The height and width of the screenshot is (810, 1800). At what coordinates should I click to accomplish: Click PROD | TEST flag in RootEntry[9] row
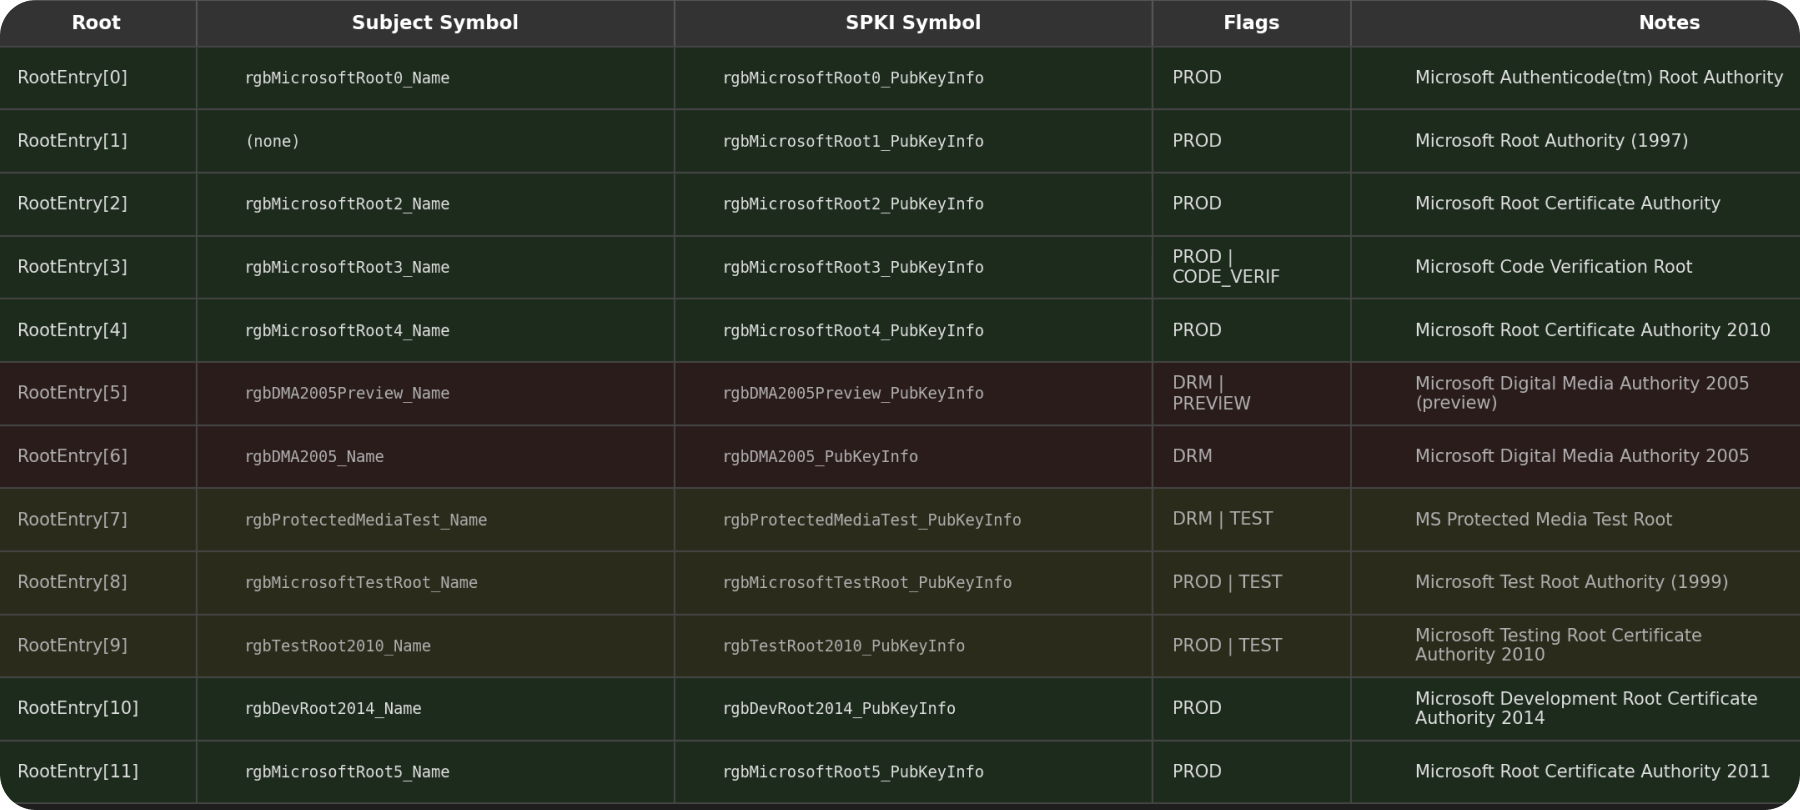click(1227, 645)
